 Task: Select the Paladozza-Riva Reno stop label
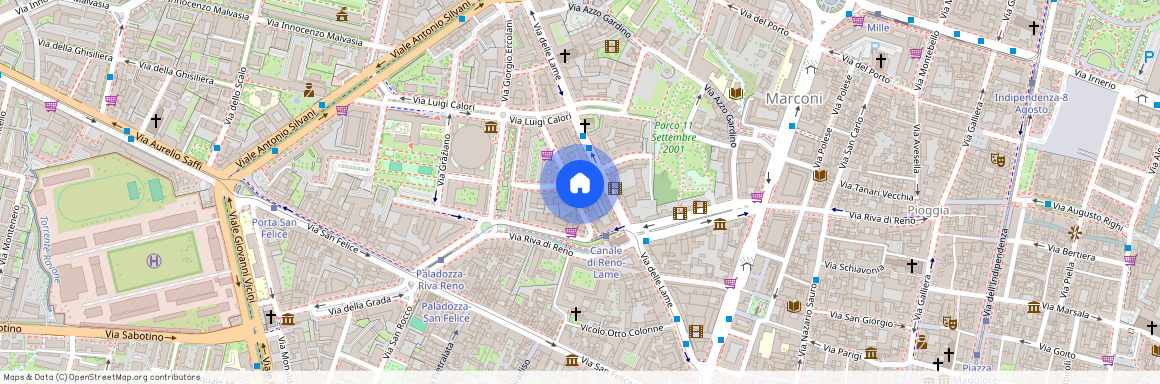[x=440, y=280]
